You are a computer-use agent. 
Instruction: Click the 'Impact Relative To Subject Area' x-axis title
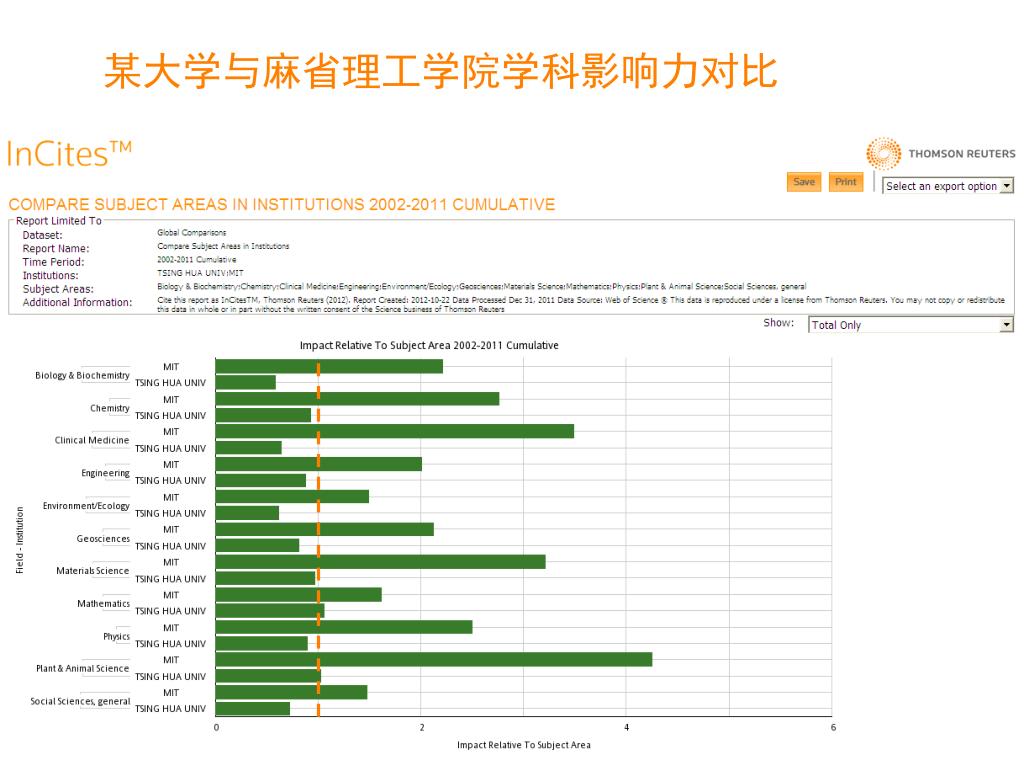click(x=524, y=744)
